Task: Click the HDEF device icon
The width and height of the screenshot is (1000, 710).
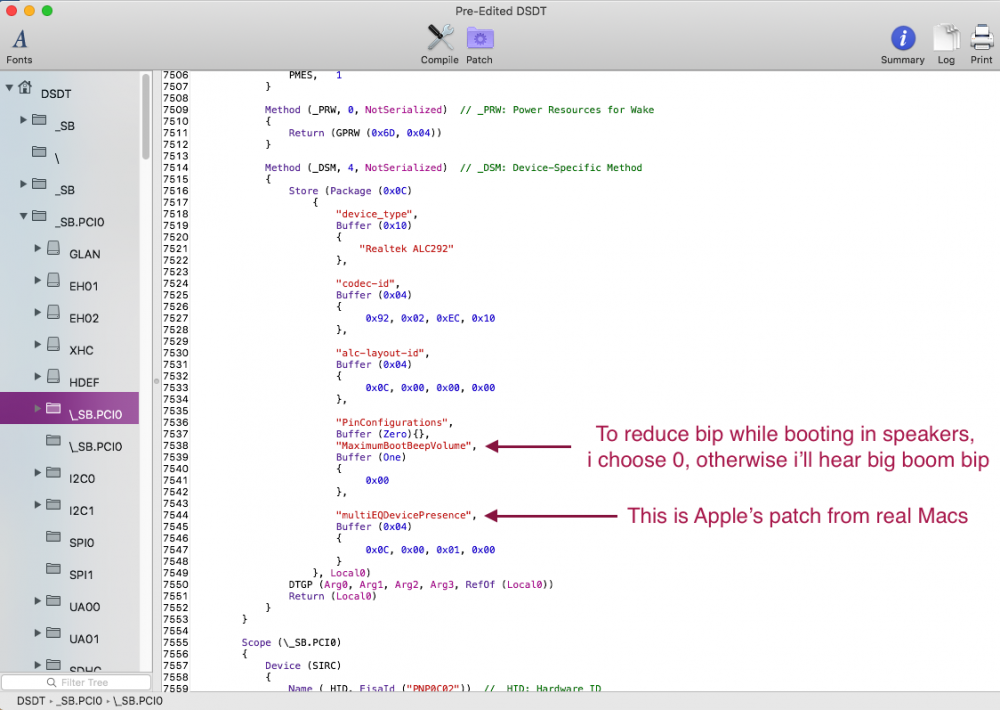Action: (54, 376)
